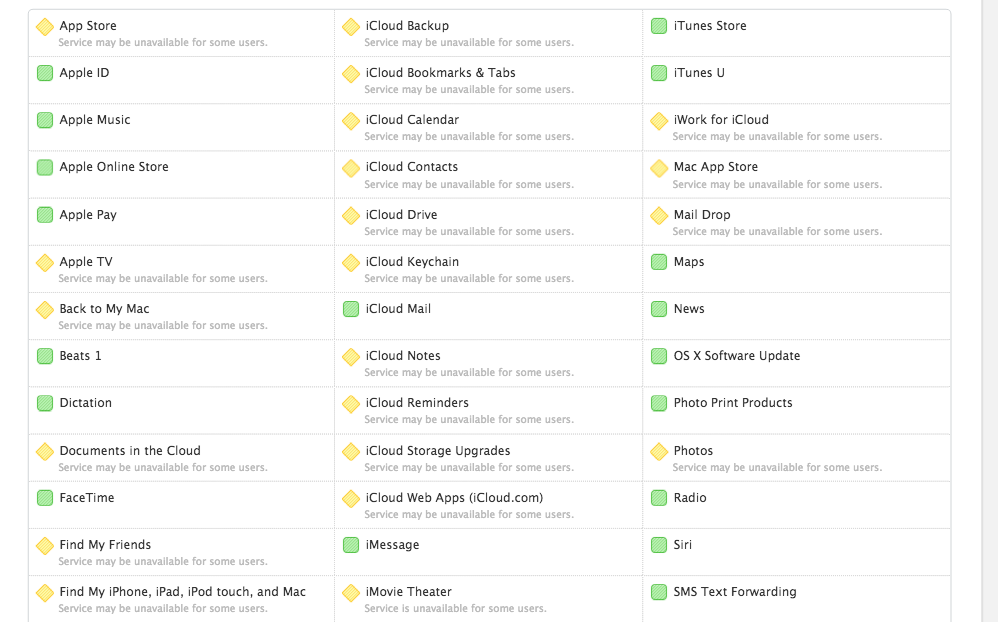The width and height of the screenshot is (998, 622).
Task: Click the Find My Friends service label
Action: 105,545
